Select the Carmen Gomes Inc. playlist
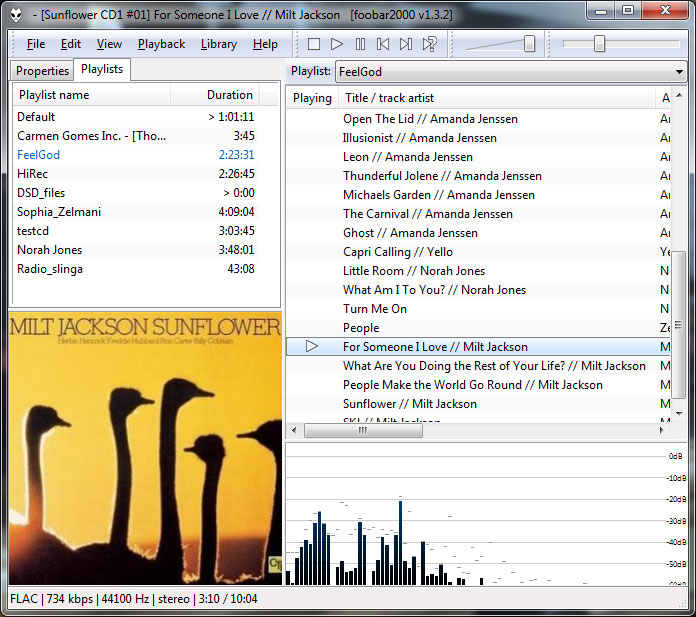This screenshot has height=617, width=696. click(136, 136)
